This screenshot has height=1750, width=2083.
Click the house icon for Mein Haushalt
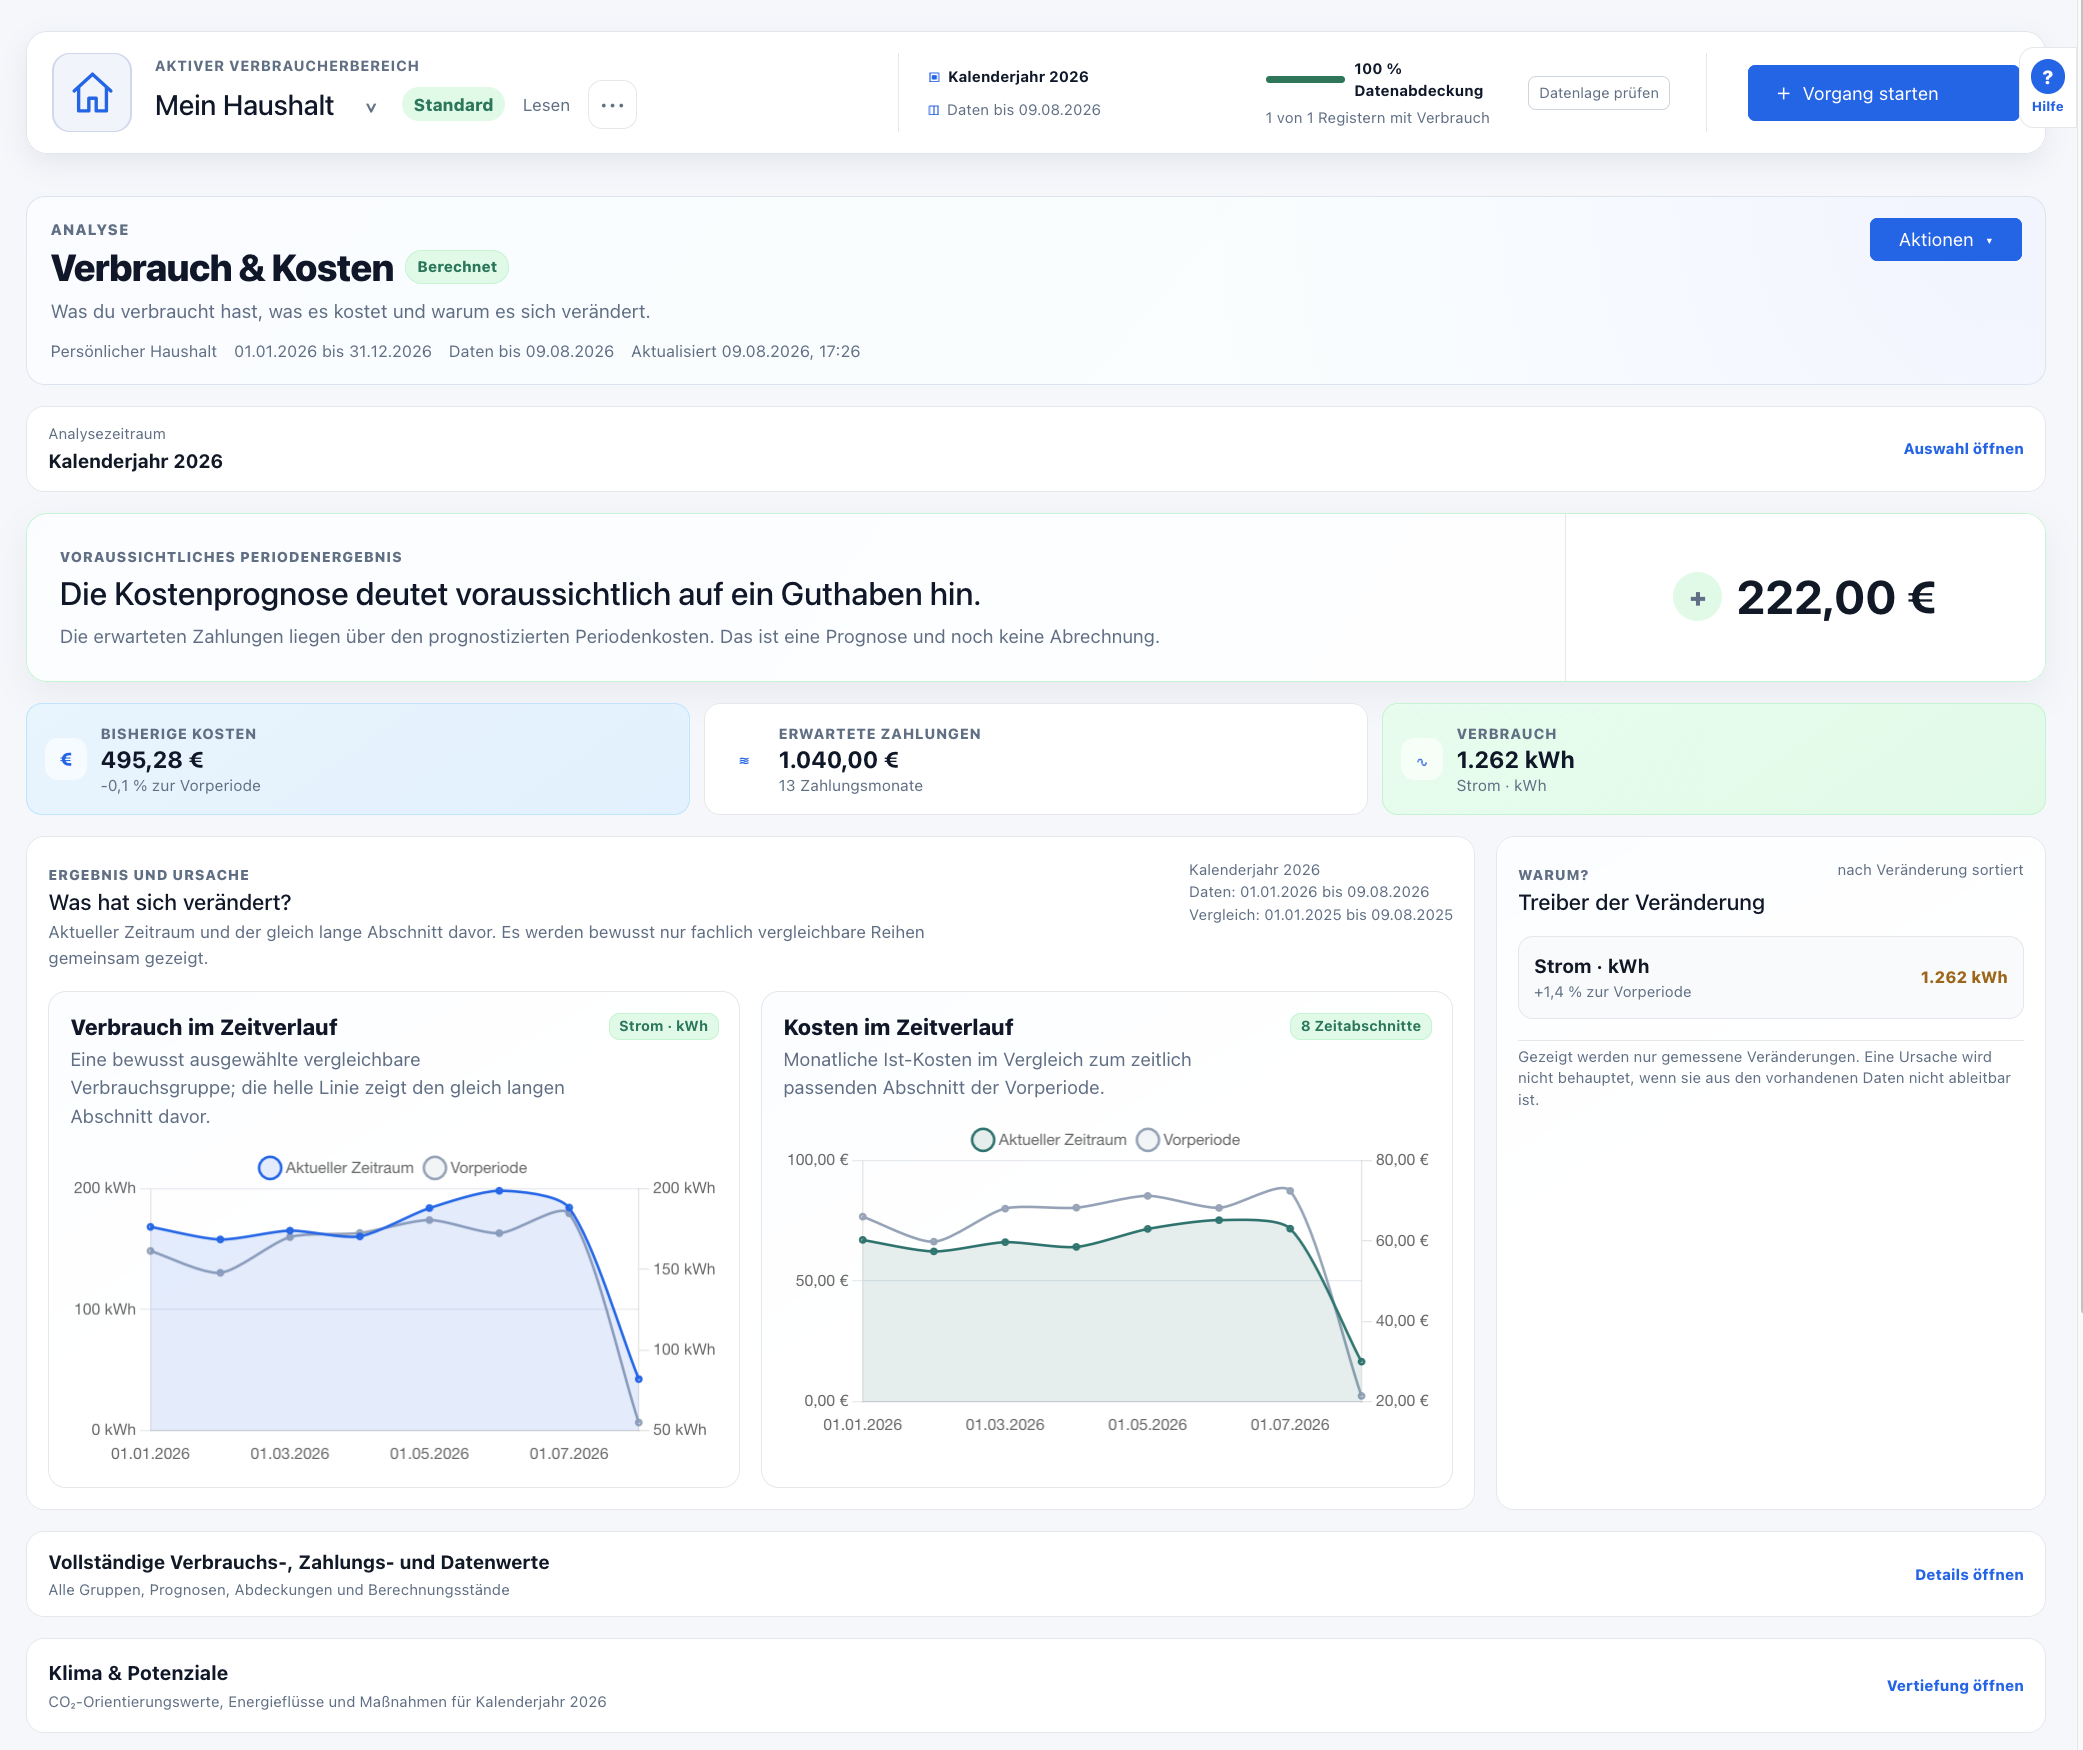tap(92, 93)
